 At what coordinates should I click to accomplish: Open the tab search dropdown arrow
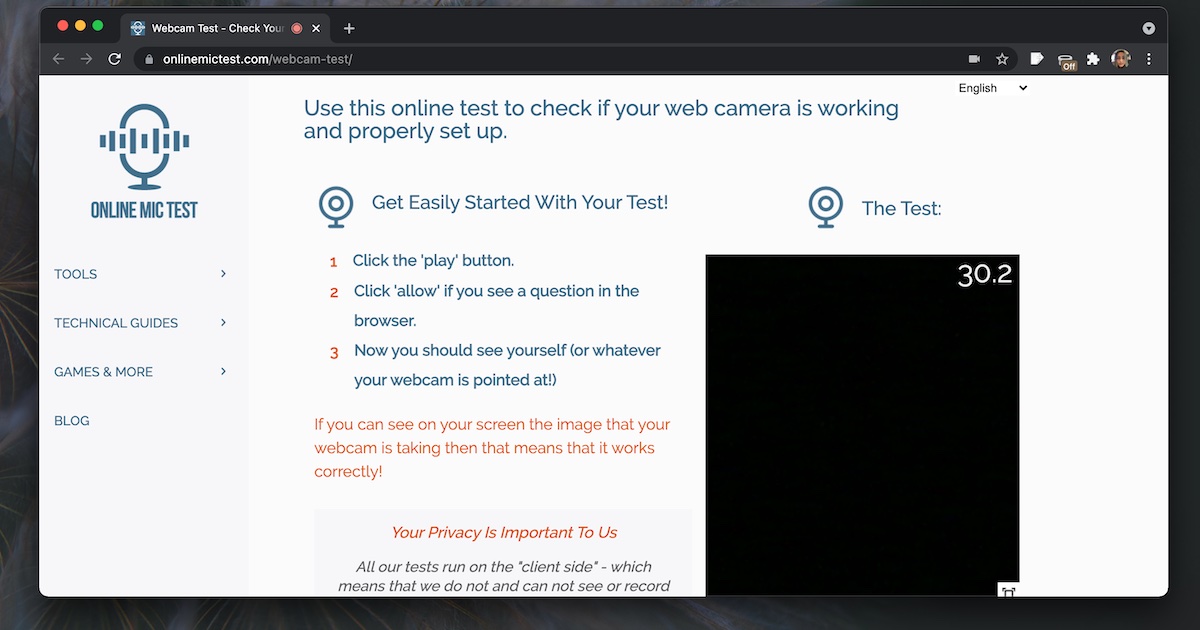(x=1149, y=28)
